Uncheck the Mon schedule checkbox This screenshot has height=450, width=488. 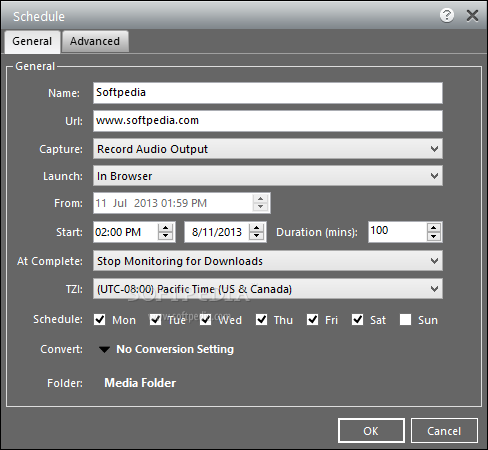point(100,320)
